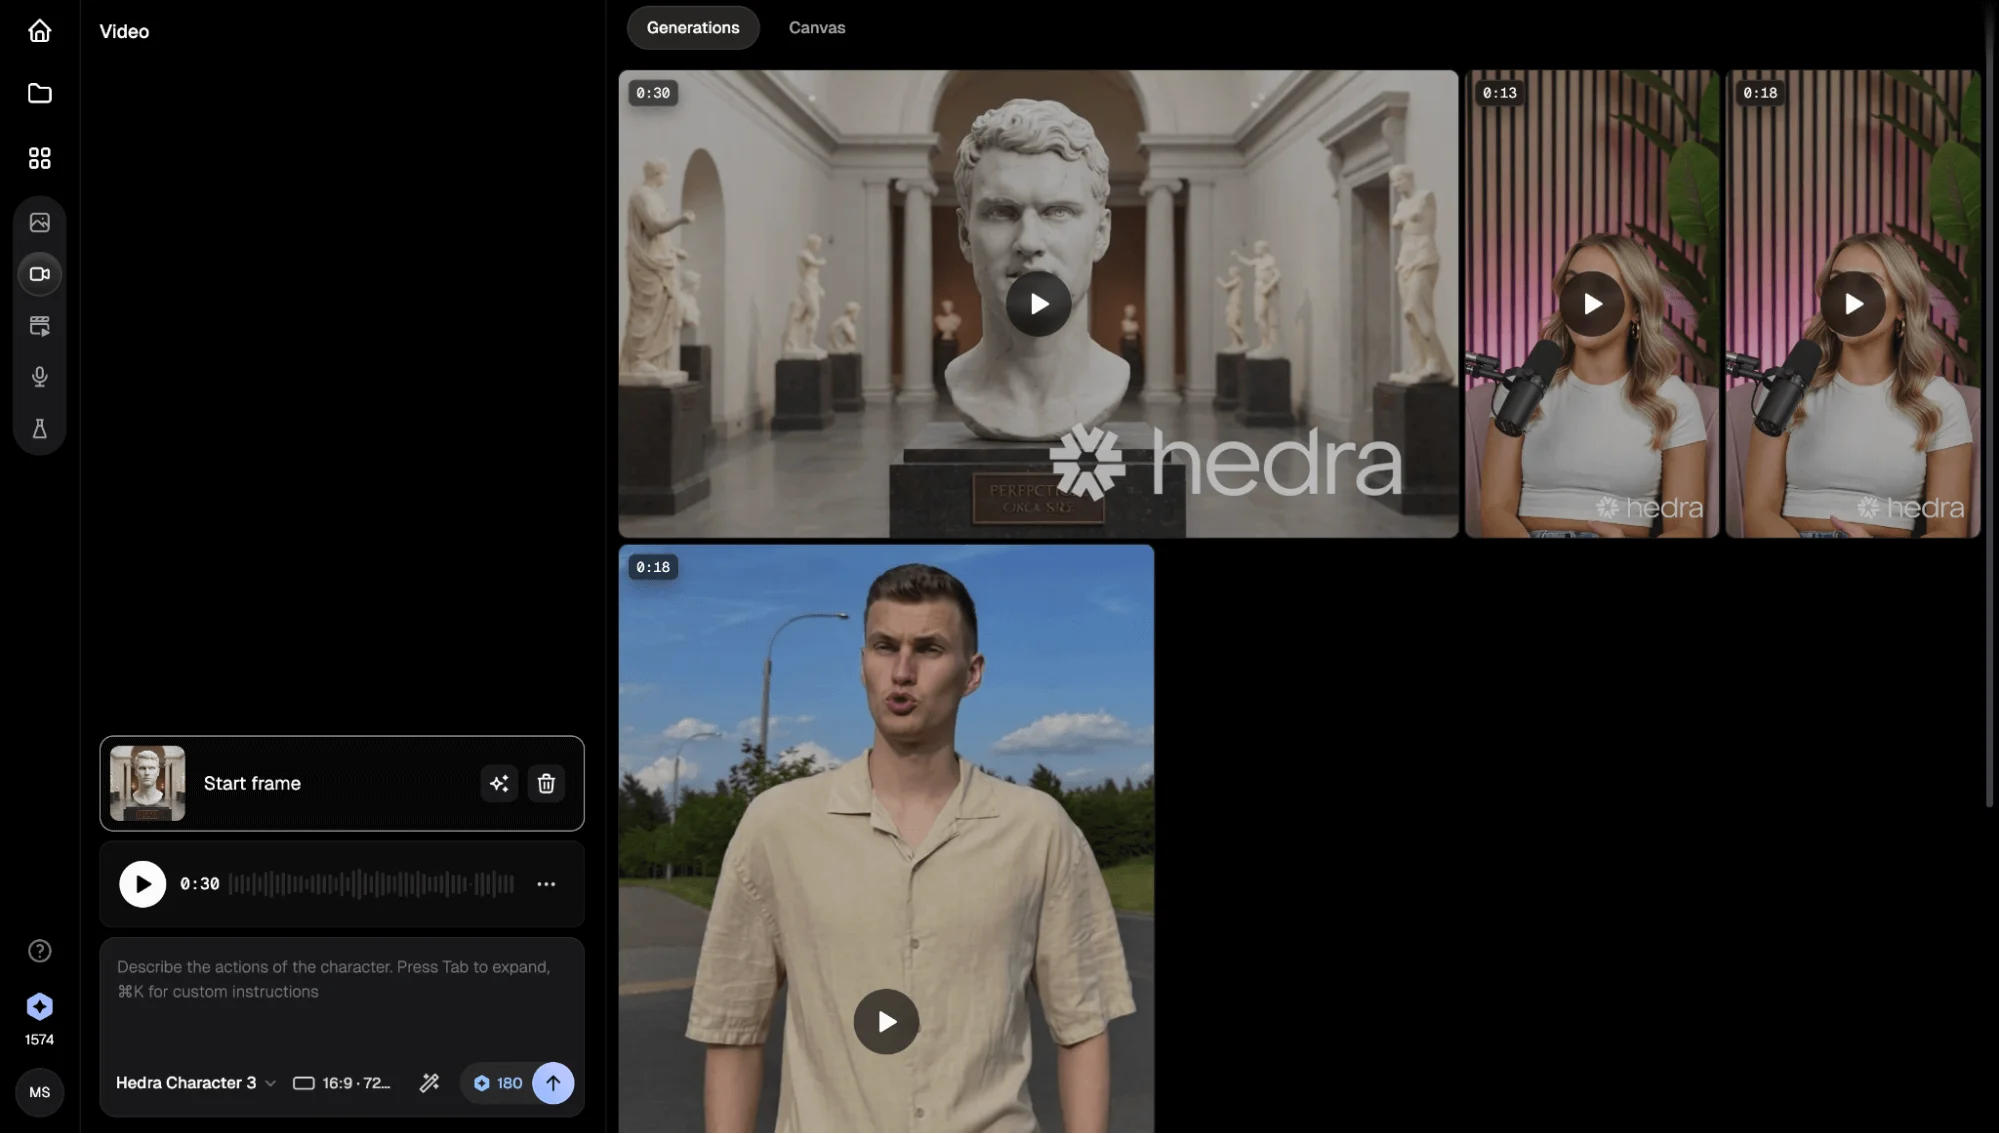Image resolution: width=1999 pixels, height=1134 pixels.
Task: Open the MS user profile button
Action: [39, 1092]
